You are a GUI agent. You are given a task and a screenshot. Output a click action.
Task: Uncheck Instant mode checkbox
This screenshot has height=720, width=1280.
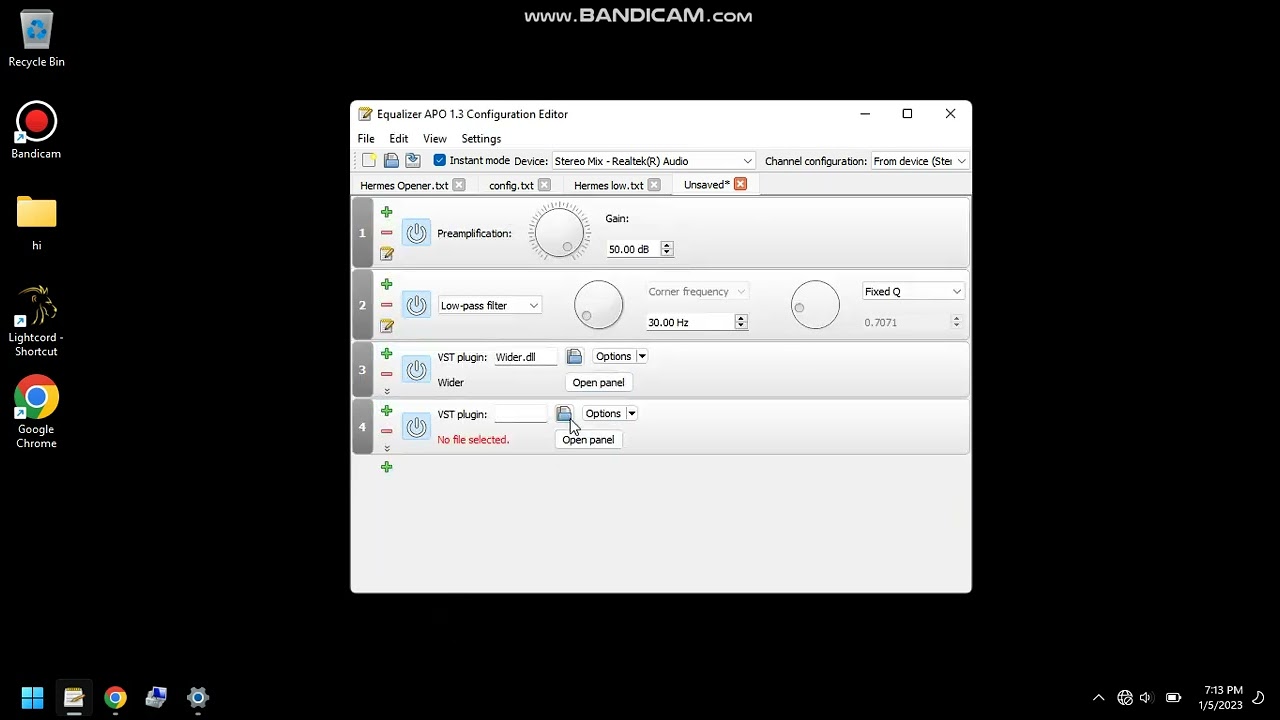pos(440,160)
